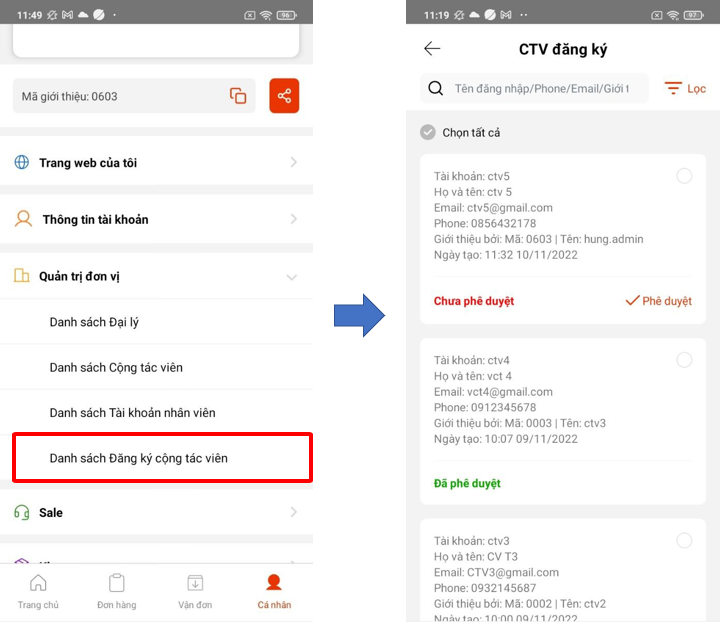This screenshot has height=623, width=723.
Task: Go back using the arrow icon
Action: point(432,49)
